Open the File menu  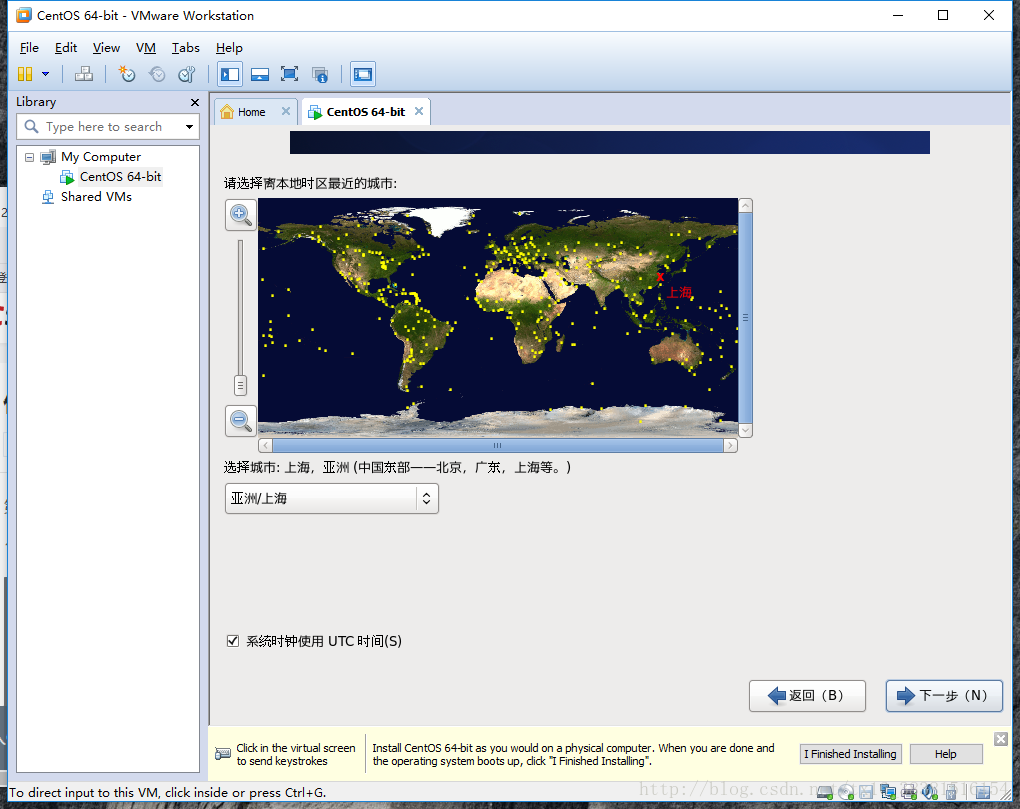click(x=29, y=47)
